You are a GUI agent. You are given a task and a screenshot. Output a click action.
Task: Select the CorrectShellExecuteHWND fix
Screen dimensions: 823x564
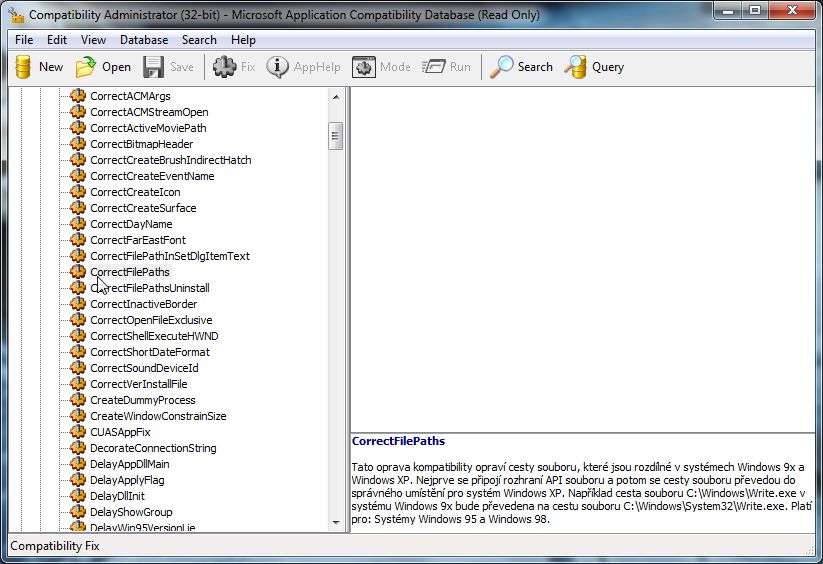(x=154, y=336)
